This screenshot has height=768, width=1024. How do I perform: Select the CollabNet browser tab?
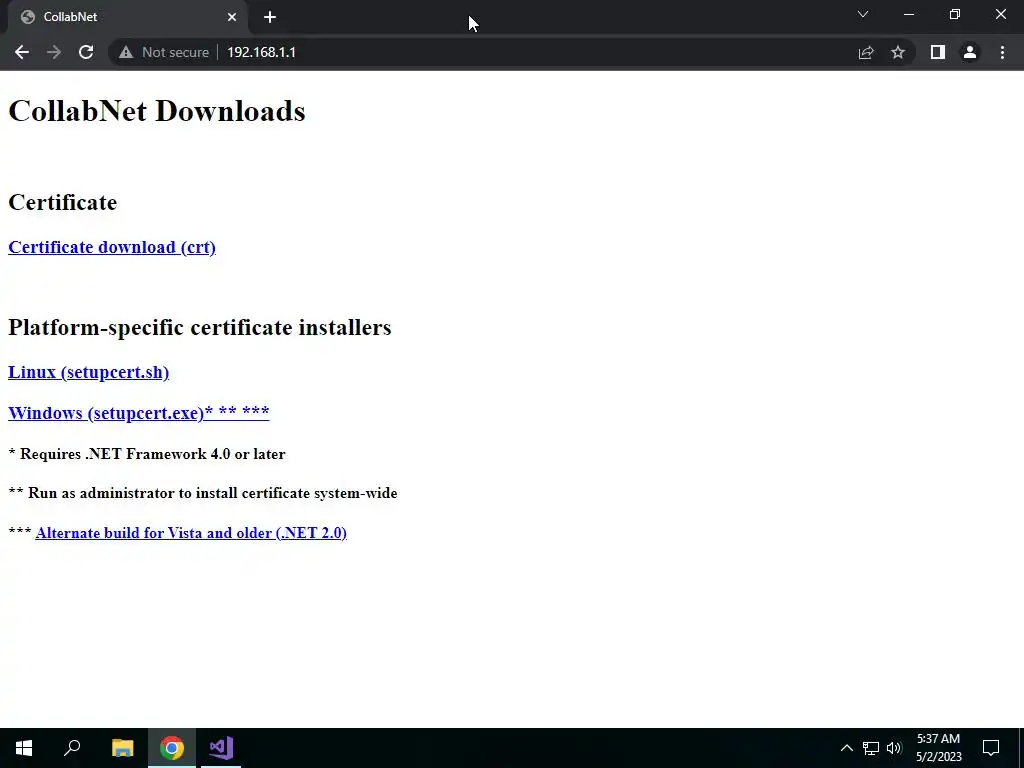128,17
